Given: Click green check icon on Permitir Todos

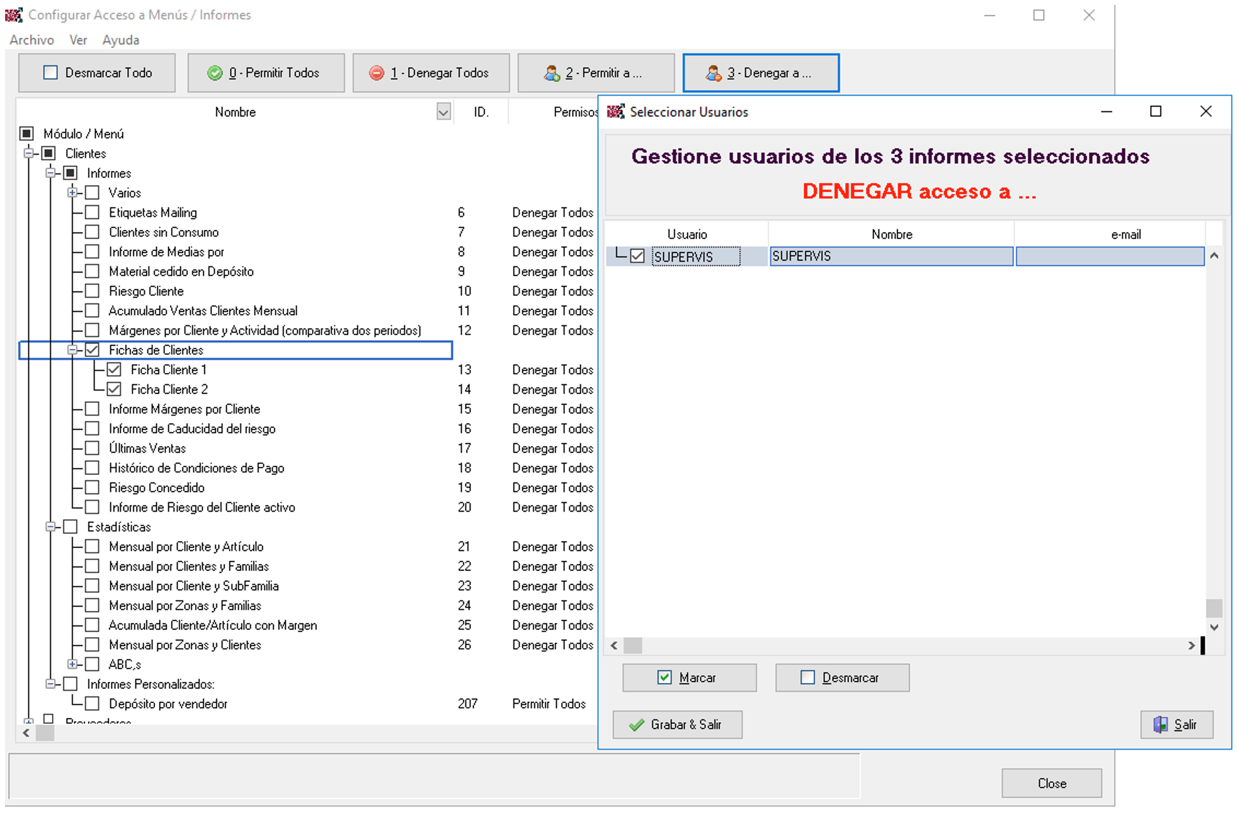Looking at the screenshot, I should [214, 73].
